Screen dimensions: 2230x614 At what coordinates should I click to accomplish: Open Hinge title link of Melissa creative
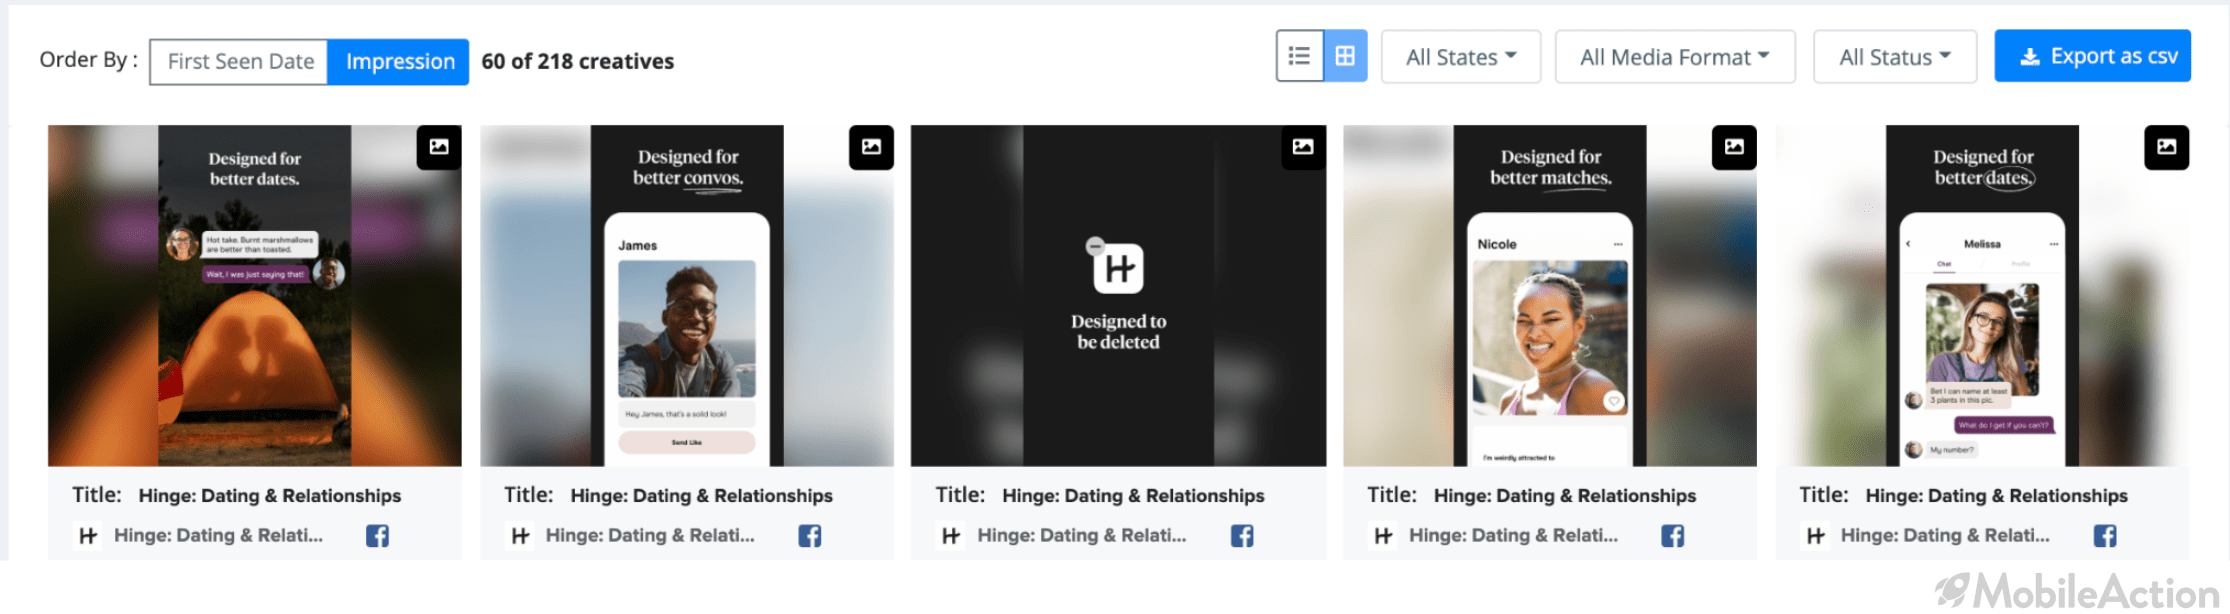coord(1997,496)
